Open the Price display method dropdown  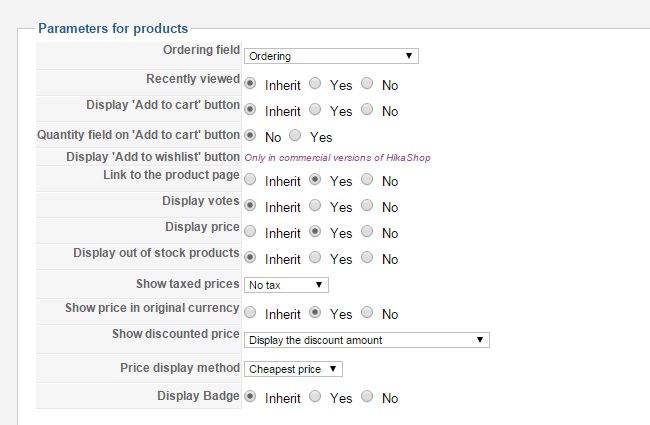point(293,369)
